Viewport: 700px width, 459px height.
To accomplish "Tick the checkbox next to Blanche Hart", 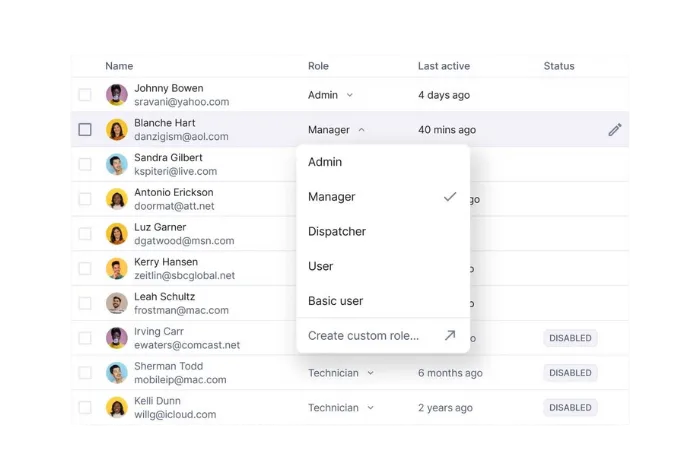I will coord(85,129).
